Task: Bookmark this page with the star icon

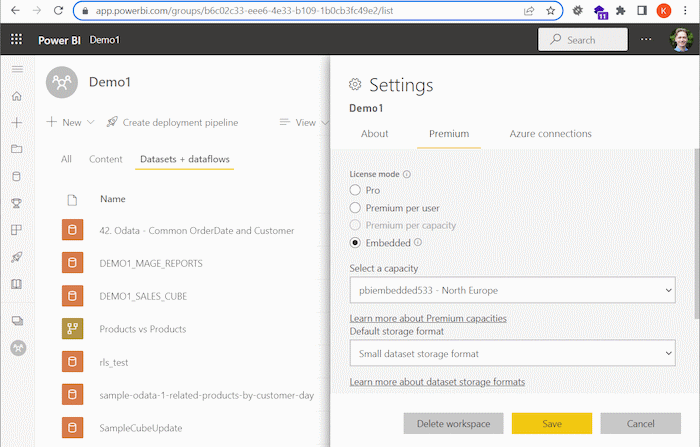Action: 550,11
